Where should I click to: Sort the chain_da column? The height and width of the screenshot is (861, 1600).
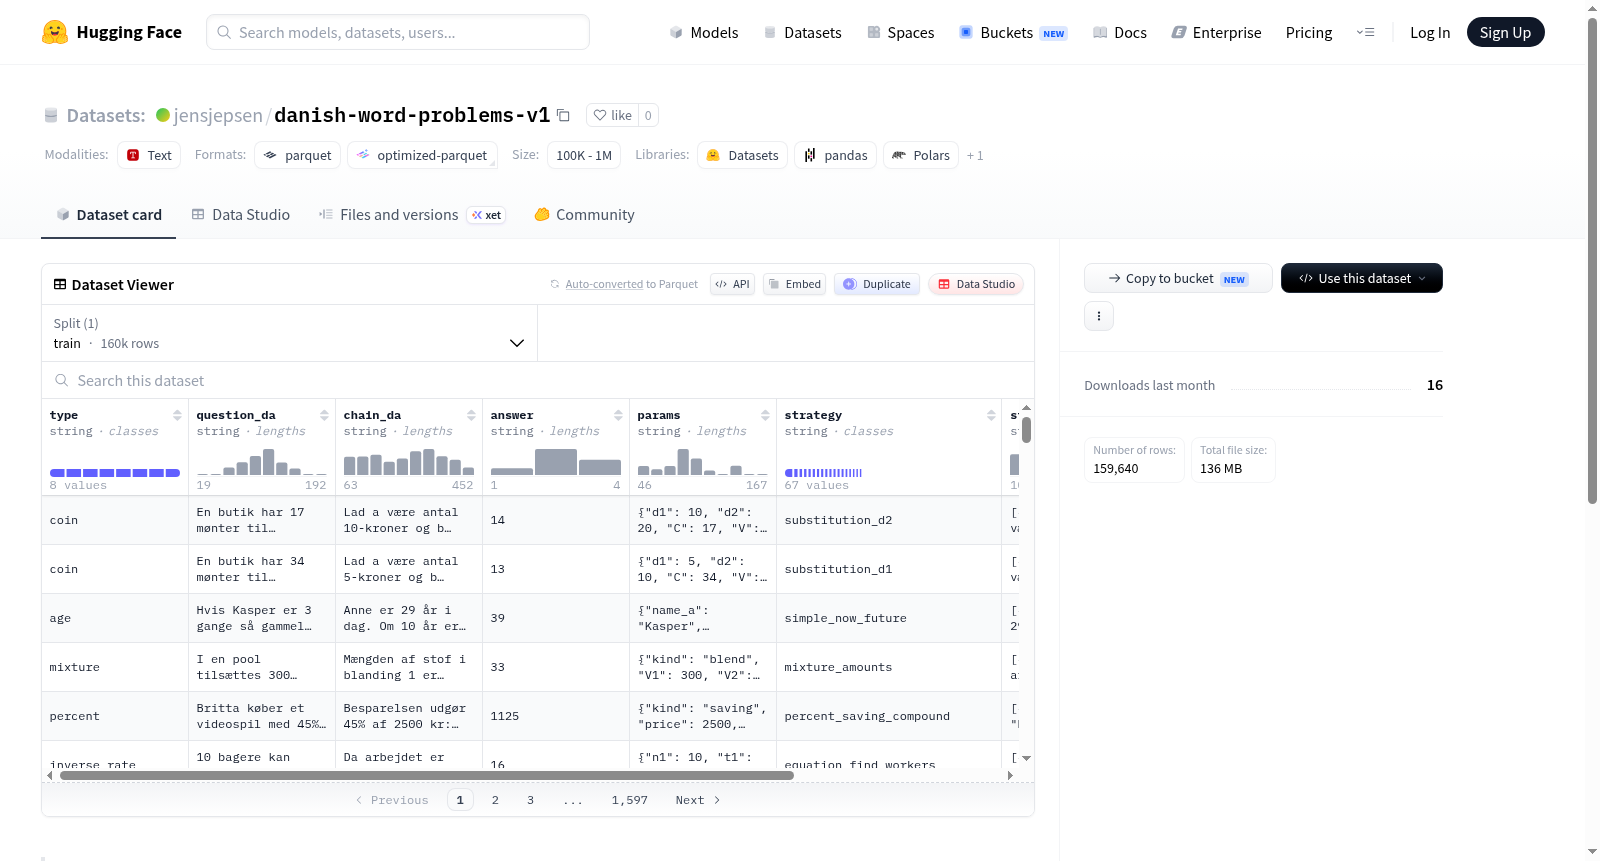pos(471,415)
